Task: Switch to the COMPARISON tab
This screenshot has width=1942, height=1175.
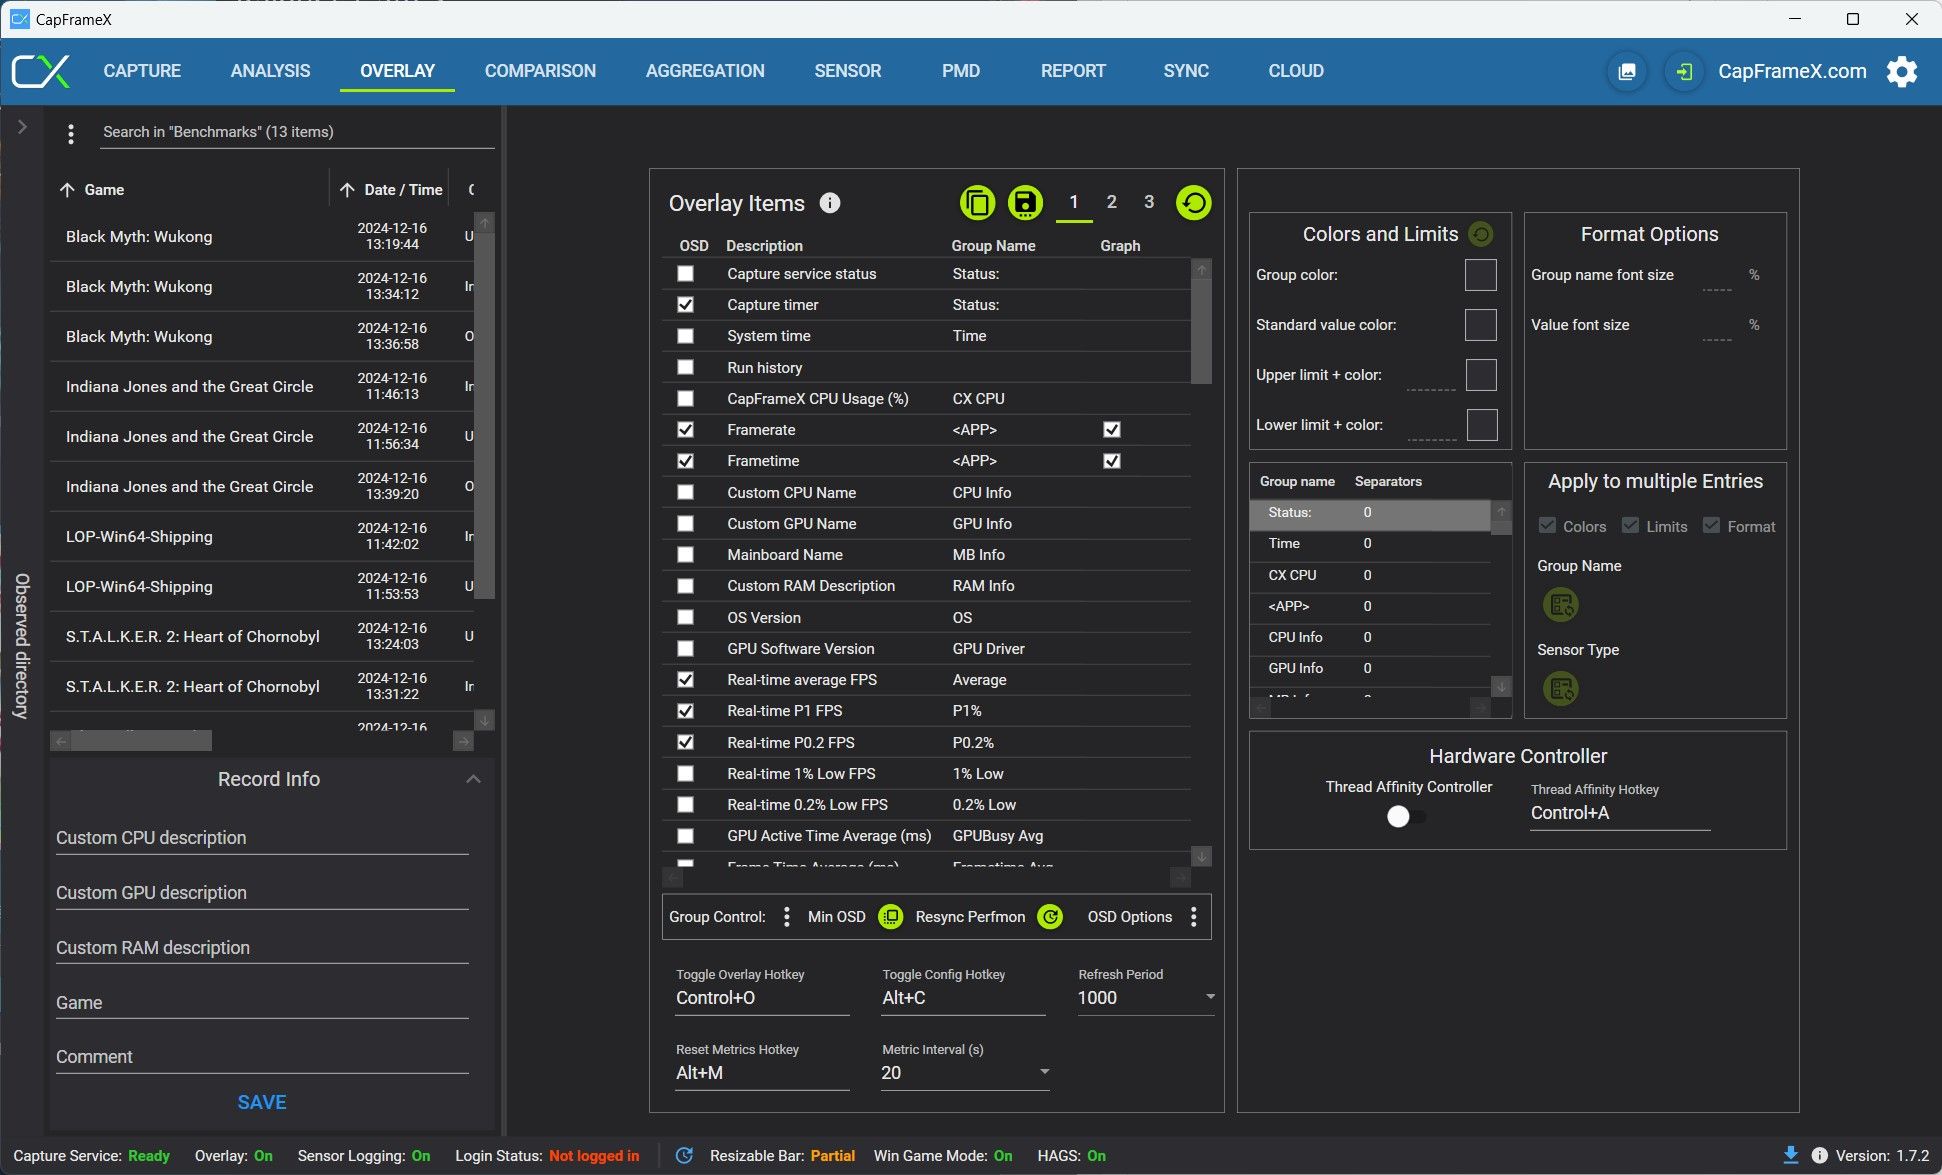Action: (540, 71)
